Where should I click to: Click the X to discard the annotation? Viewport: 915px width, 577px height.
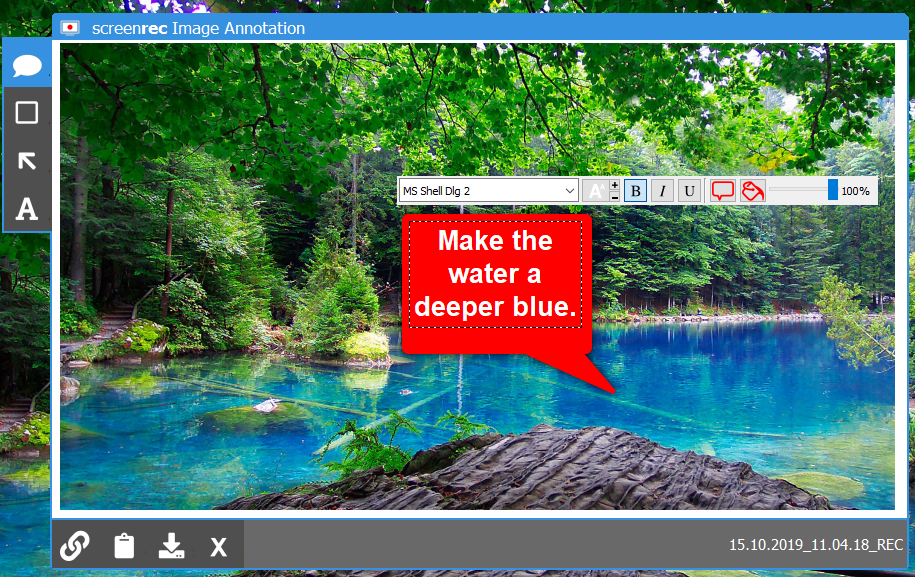pyautogui.click(x=219, y=546)
